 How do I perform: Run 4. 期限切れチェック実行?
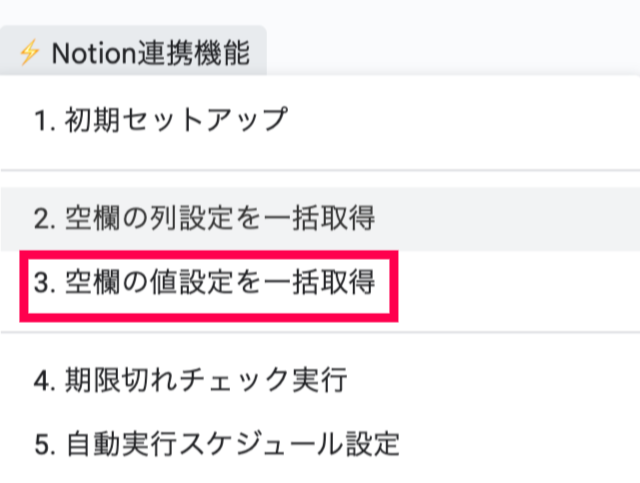click(x=189, y=381)
